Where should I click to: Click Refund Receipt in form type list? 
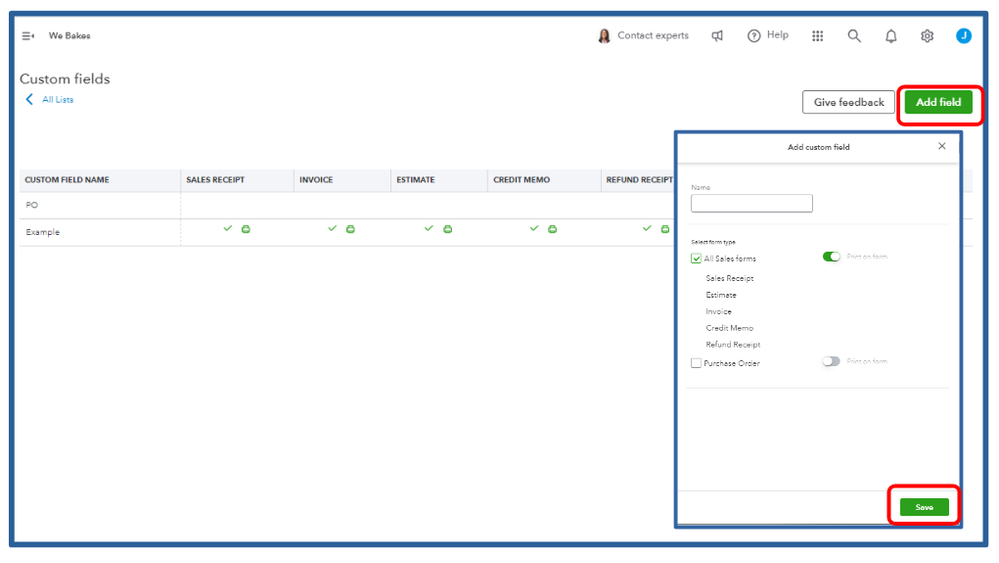tap(733, 345)
